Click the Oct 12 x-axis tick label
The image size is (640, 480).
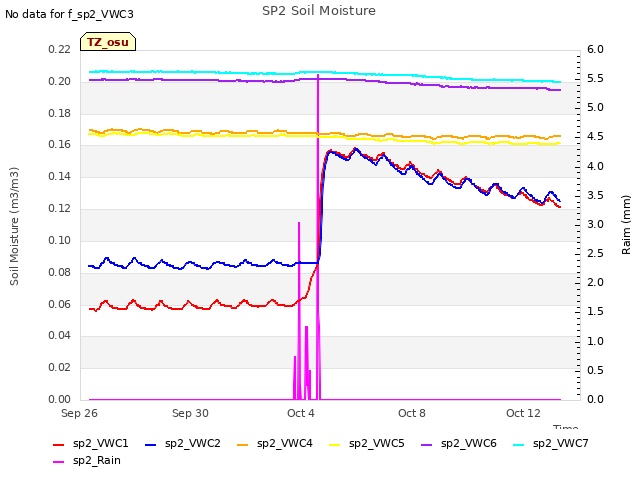click(523, 413)
